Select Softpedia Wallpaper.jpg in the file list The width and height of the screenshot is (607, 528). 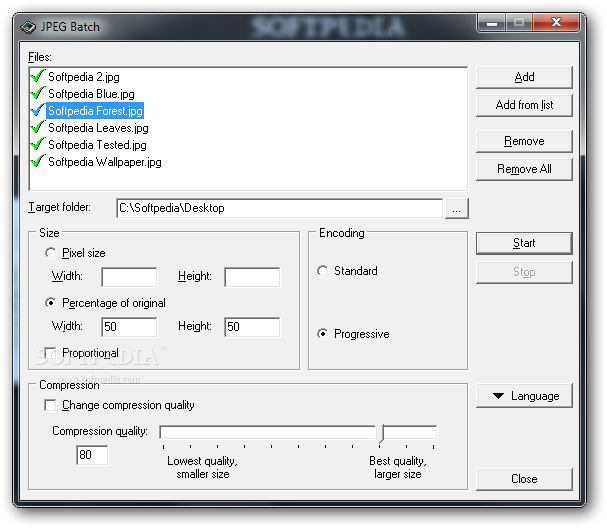(105, 162)
